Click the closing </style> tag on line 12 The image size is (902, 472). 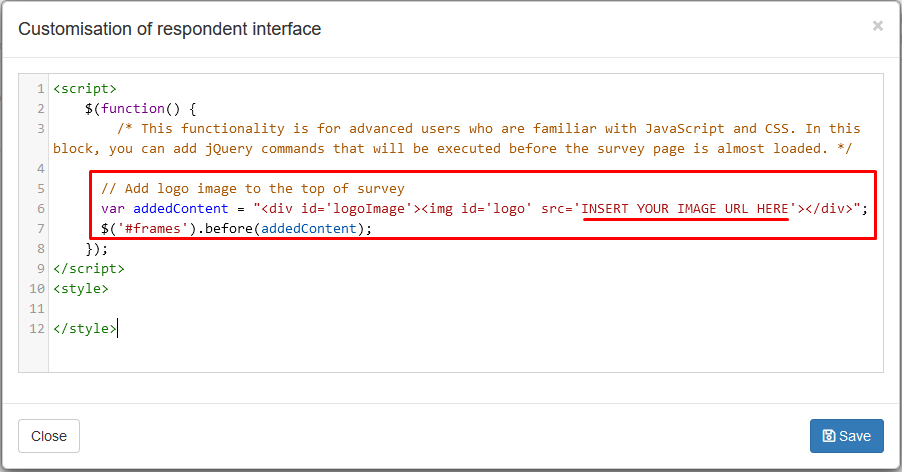pos(85,328)
